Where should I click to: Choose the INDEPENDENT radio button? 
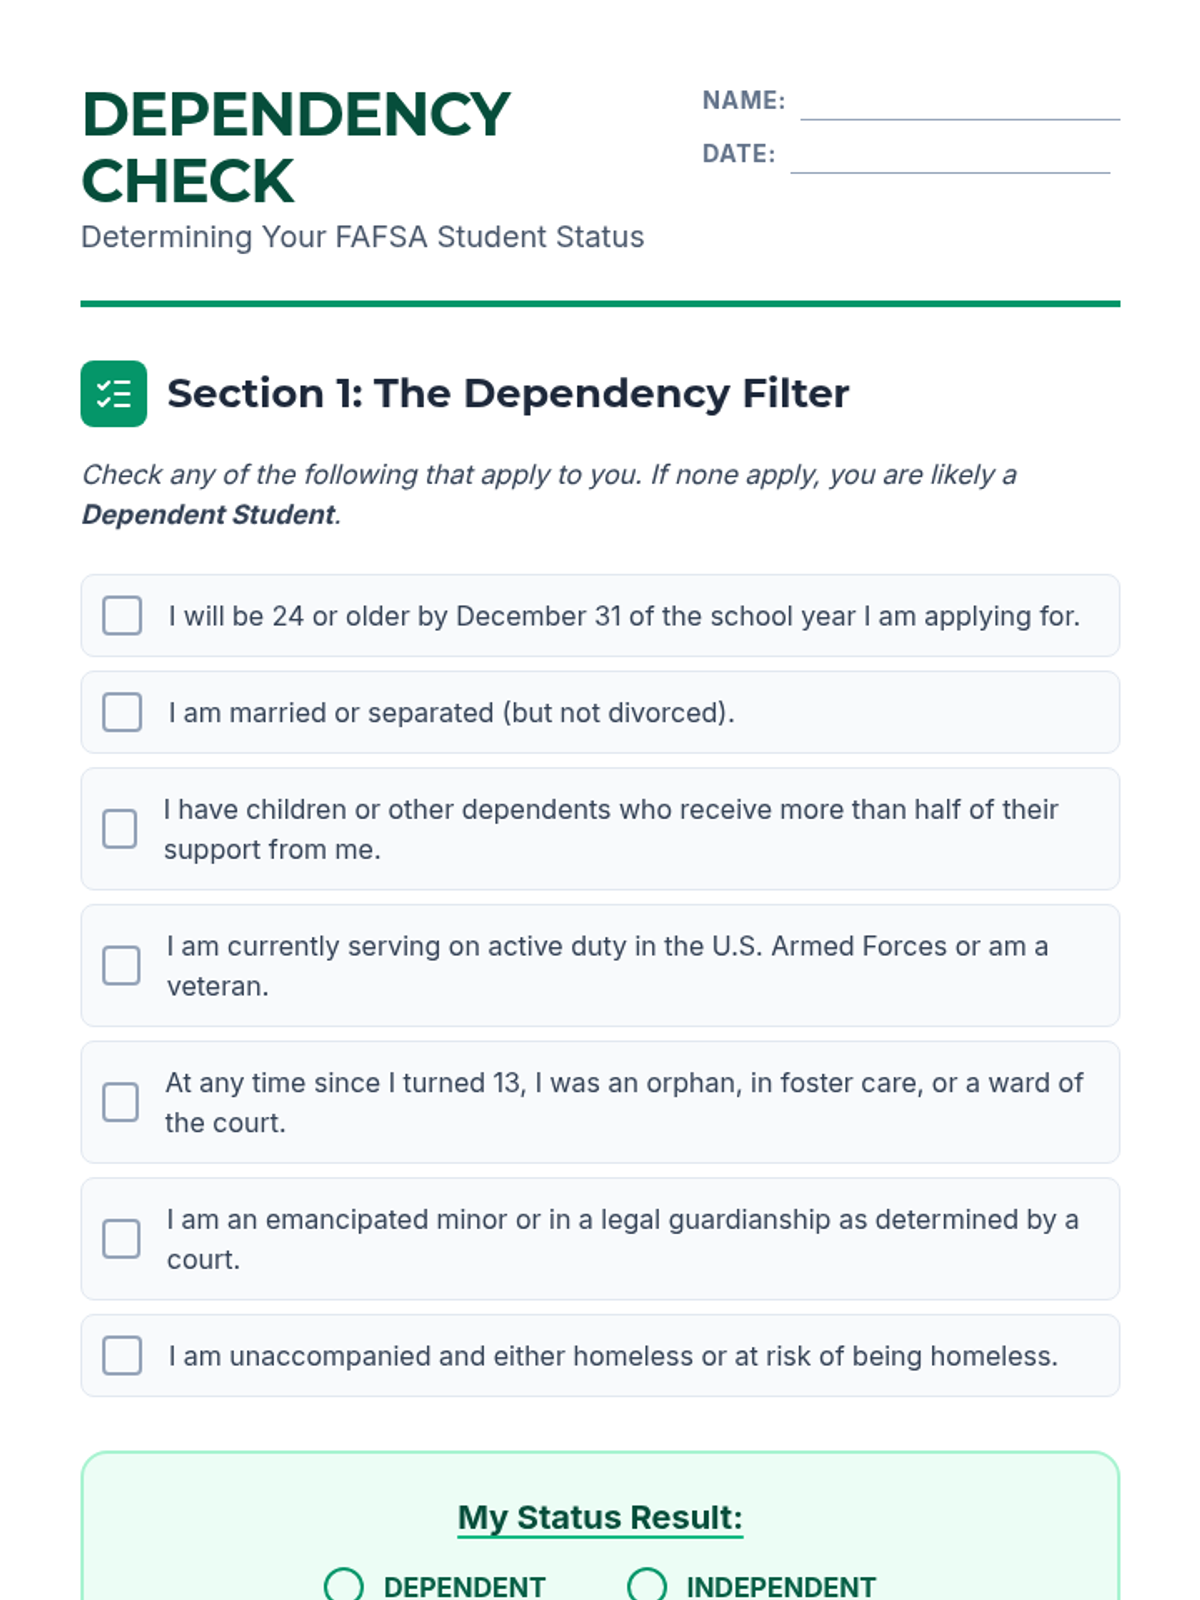(647, 1586)
